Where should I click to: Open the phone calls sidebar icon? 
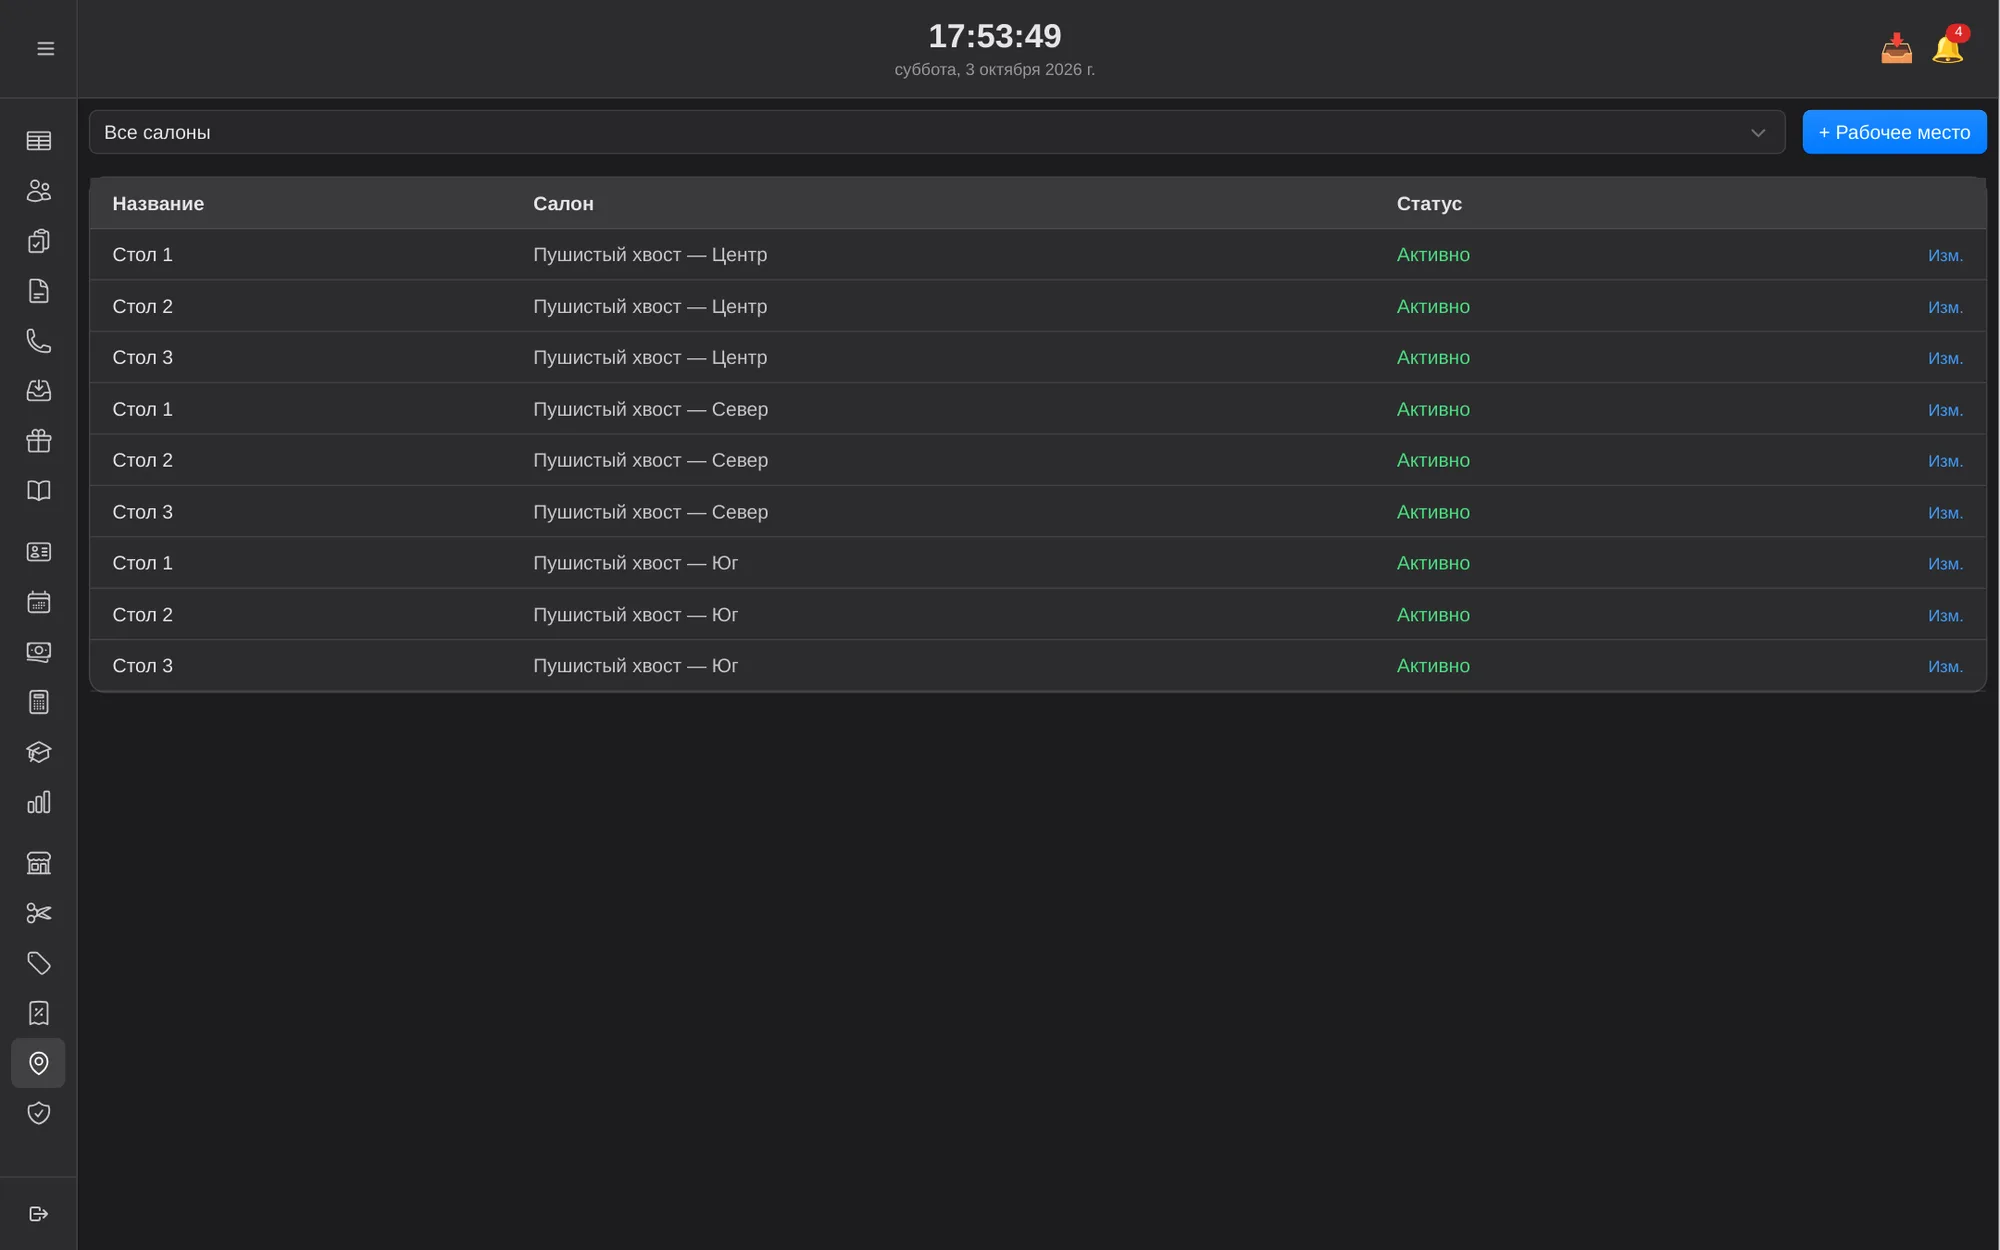coord(38,341)
